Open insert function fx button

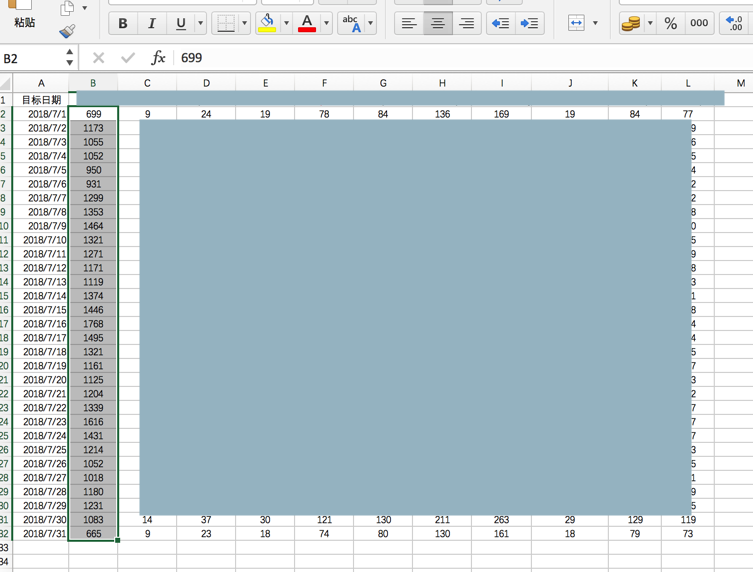point(158,58)
